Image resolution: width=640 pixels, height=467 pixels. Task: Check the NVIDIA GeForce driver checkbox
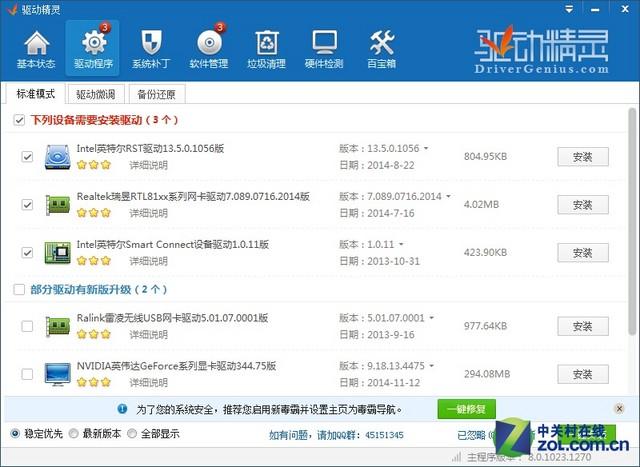tap(27, 374)
